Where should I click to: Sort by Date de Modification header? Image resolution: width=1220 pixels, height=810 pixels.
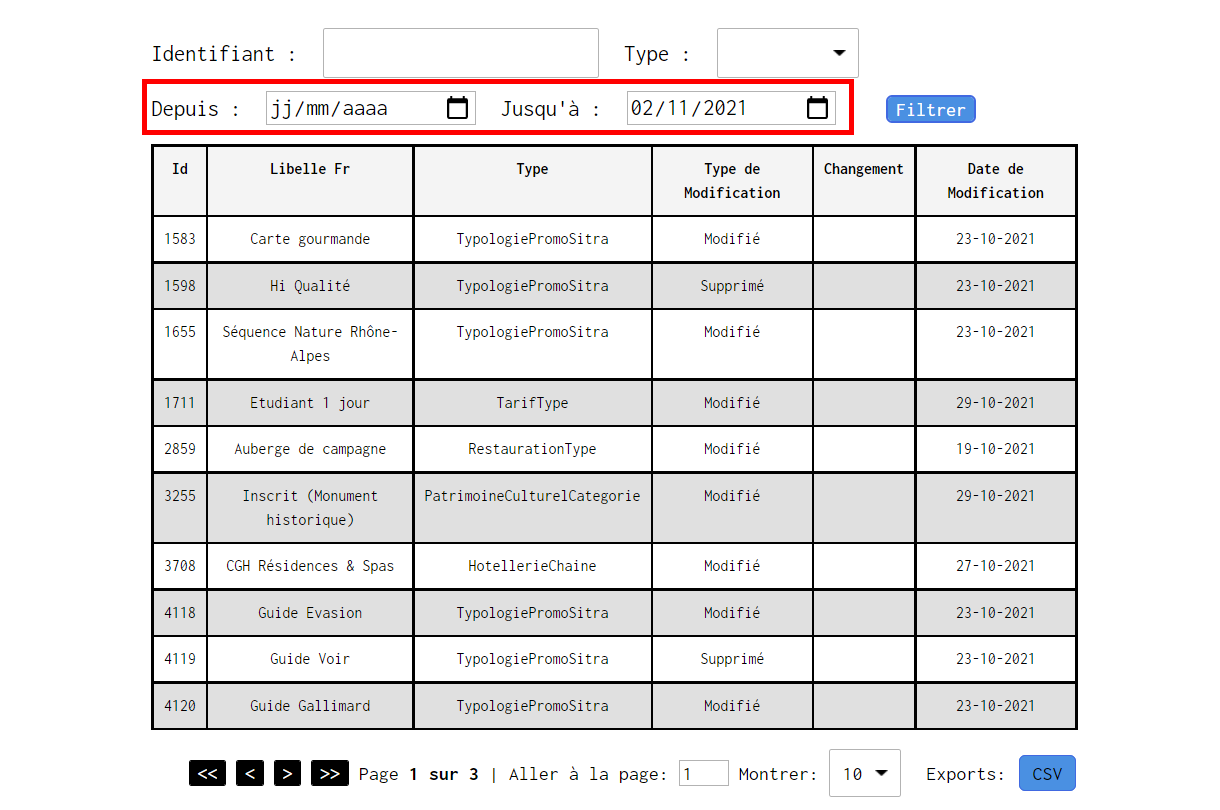(996, 181)
